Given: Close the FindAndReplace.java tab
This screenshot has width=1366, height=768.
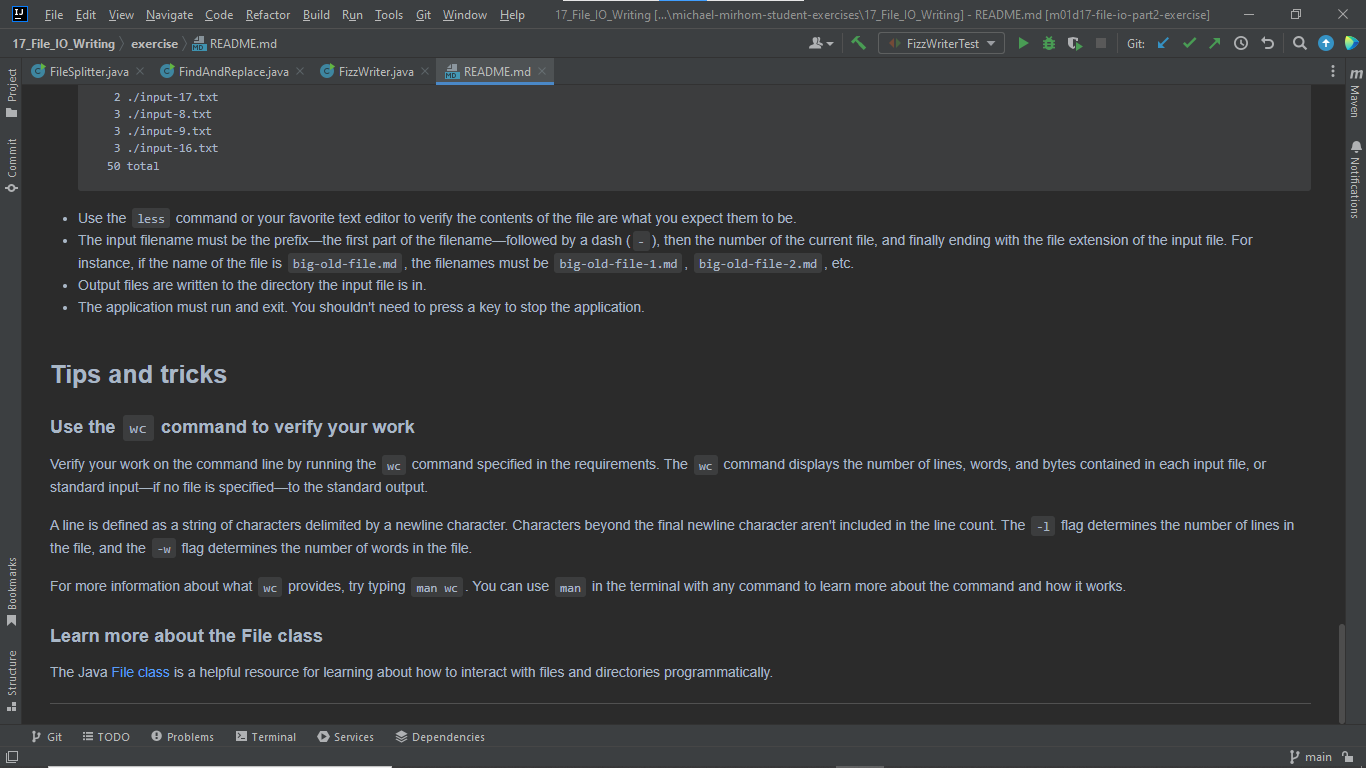Looking at the screenshot, I should pyautogui.click(x=300, y=72).
